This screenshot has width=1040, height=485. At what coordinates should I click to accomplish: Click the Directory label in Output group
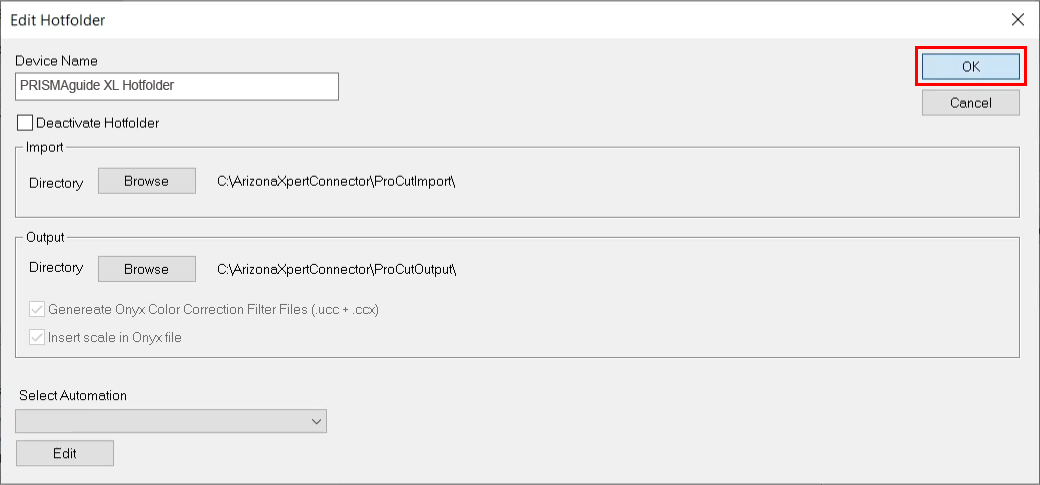point(56,268)
